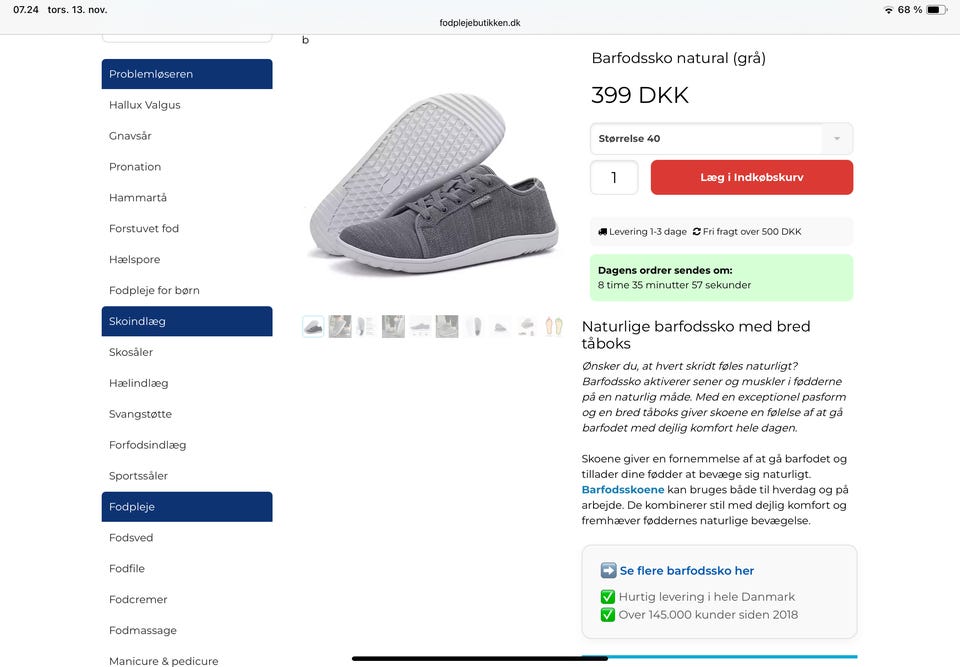Tap the Wi-Fi icon in status bar
960x667 pixels.
click(x=888, y=10)
